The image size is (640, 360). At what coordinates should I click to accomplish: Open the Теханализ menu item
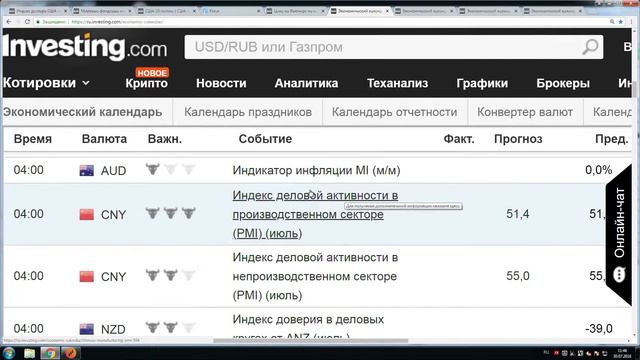[x=397, y=83]
